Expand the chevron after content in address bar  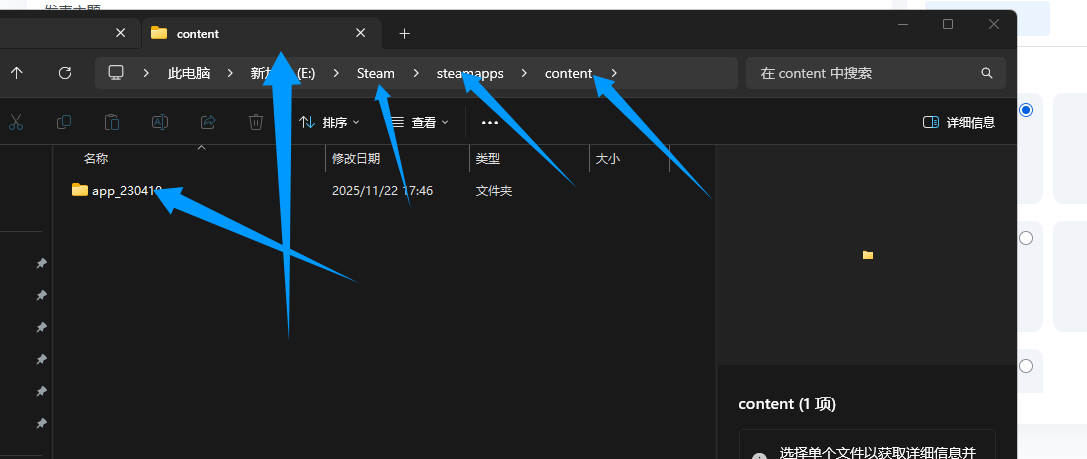[614, 73]
